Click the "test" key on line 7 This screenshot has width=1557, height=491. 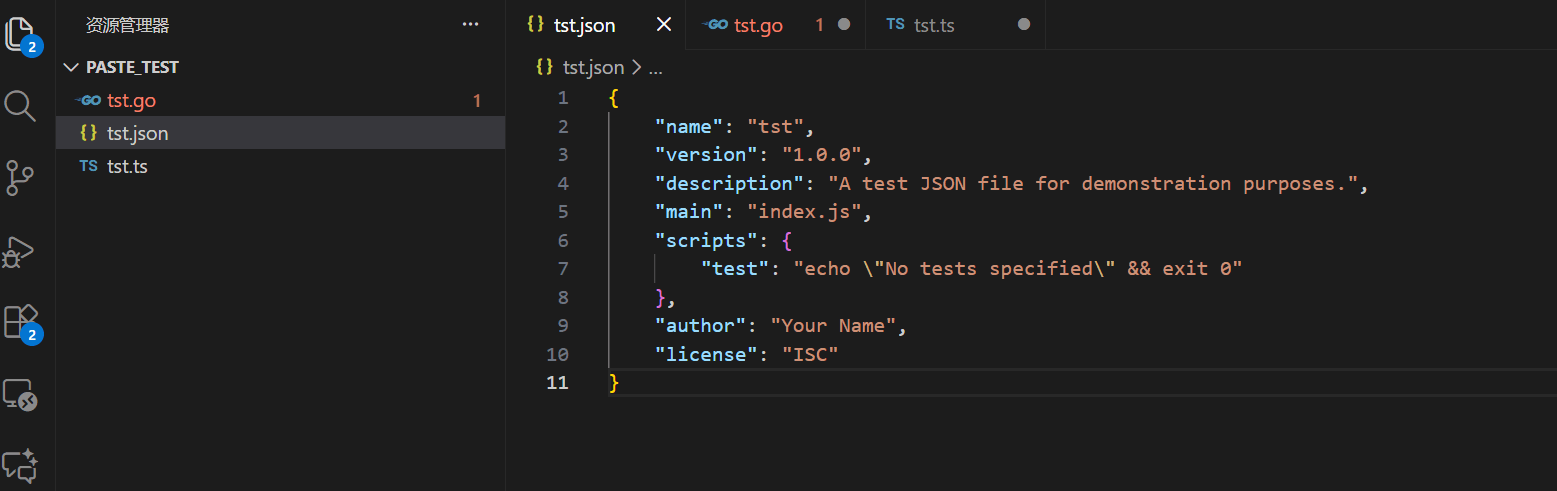pyautogui.click(x=735, y=269)
